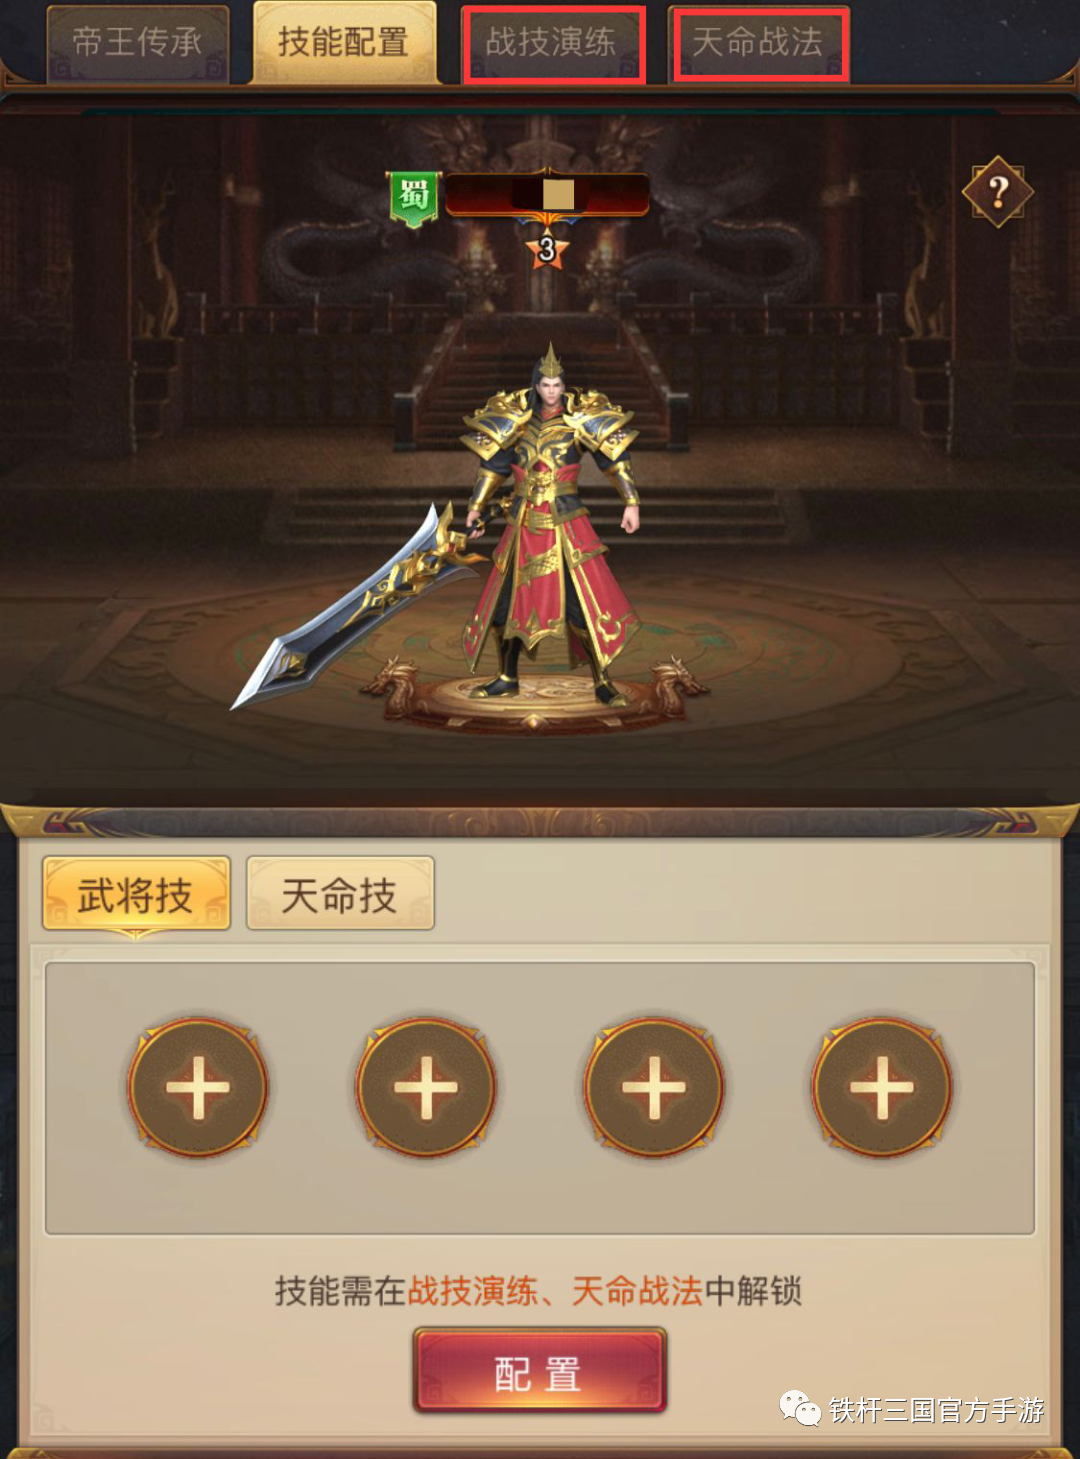Follow the orange 战技演练 text link
1080x1459 pixels.
click(473, 1291)
